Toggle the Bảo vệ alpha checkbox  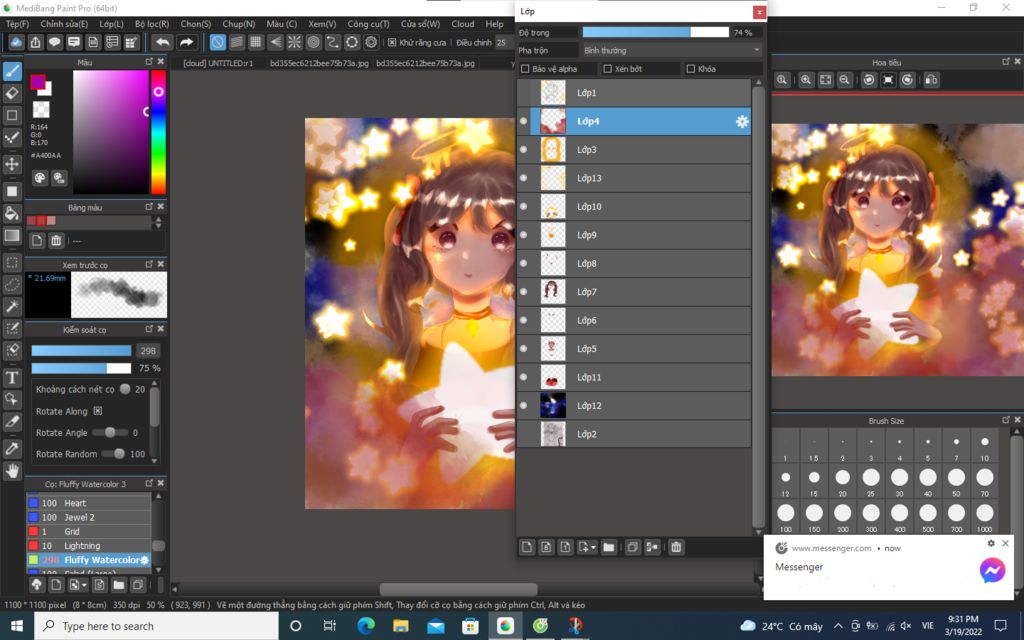click(x=525, y=69)
